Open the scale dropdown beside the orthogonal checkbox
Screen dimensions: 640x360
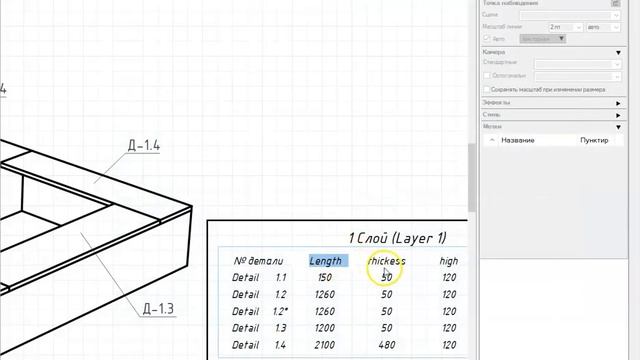coord(578,76)
